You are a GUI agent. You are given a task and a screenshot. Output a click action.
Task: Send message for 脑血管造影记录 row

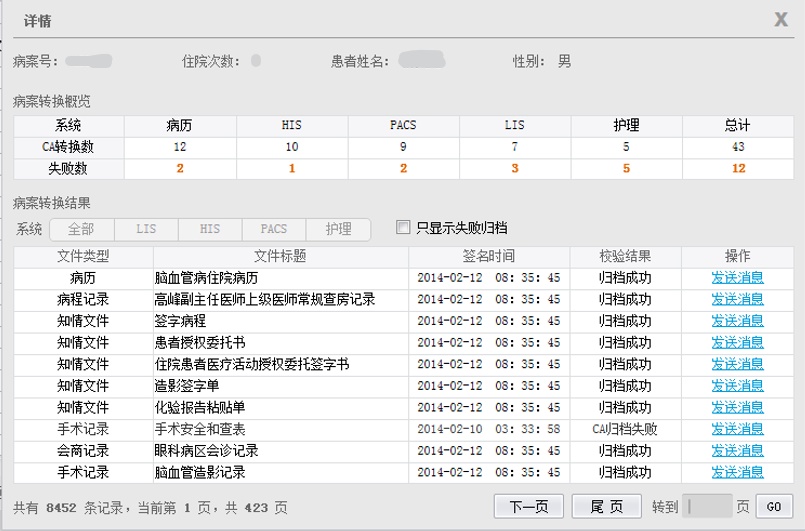pyautogui.click(x=737, y=472)
